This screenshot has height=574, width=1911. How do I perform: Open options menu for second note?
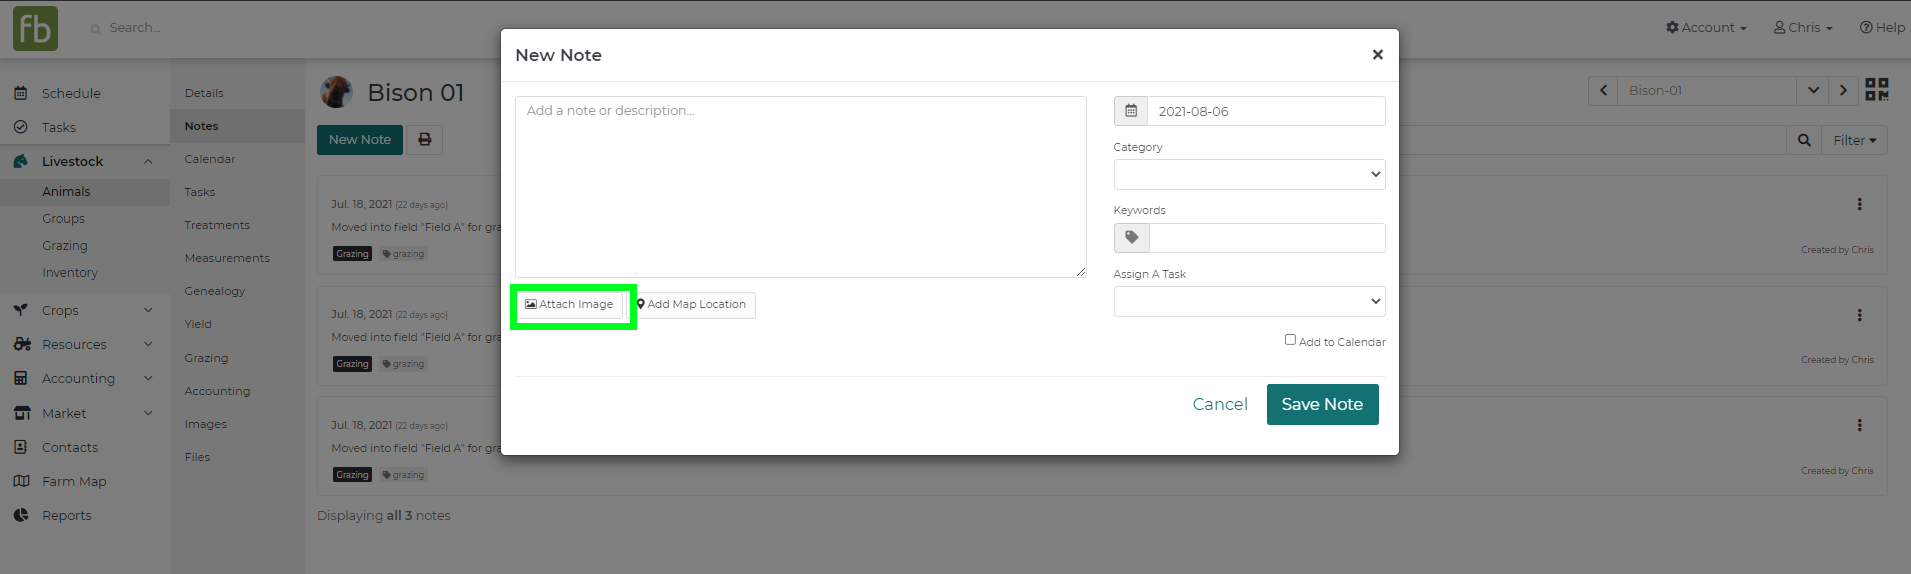tap(1859, 315)
